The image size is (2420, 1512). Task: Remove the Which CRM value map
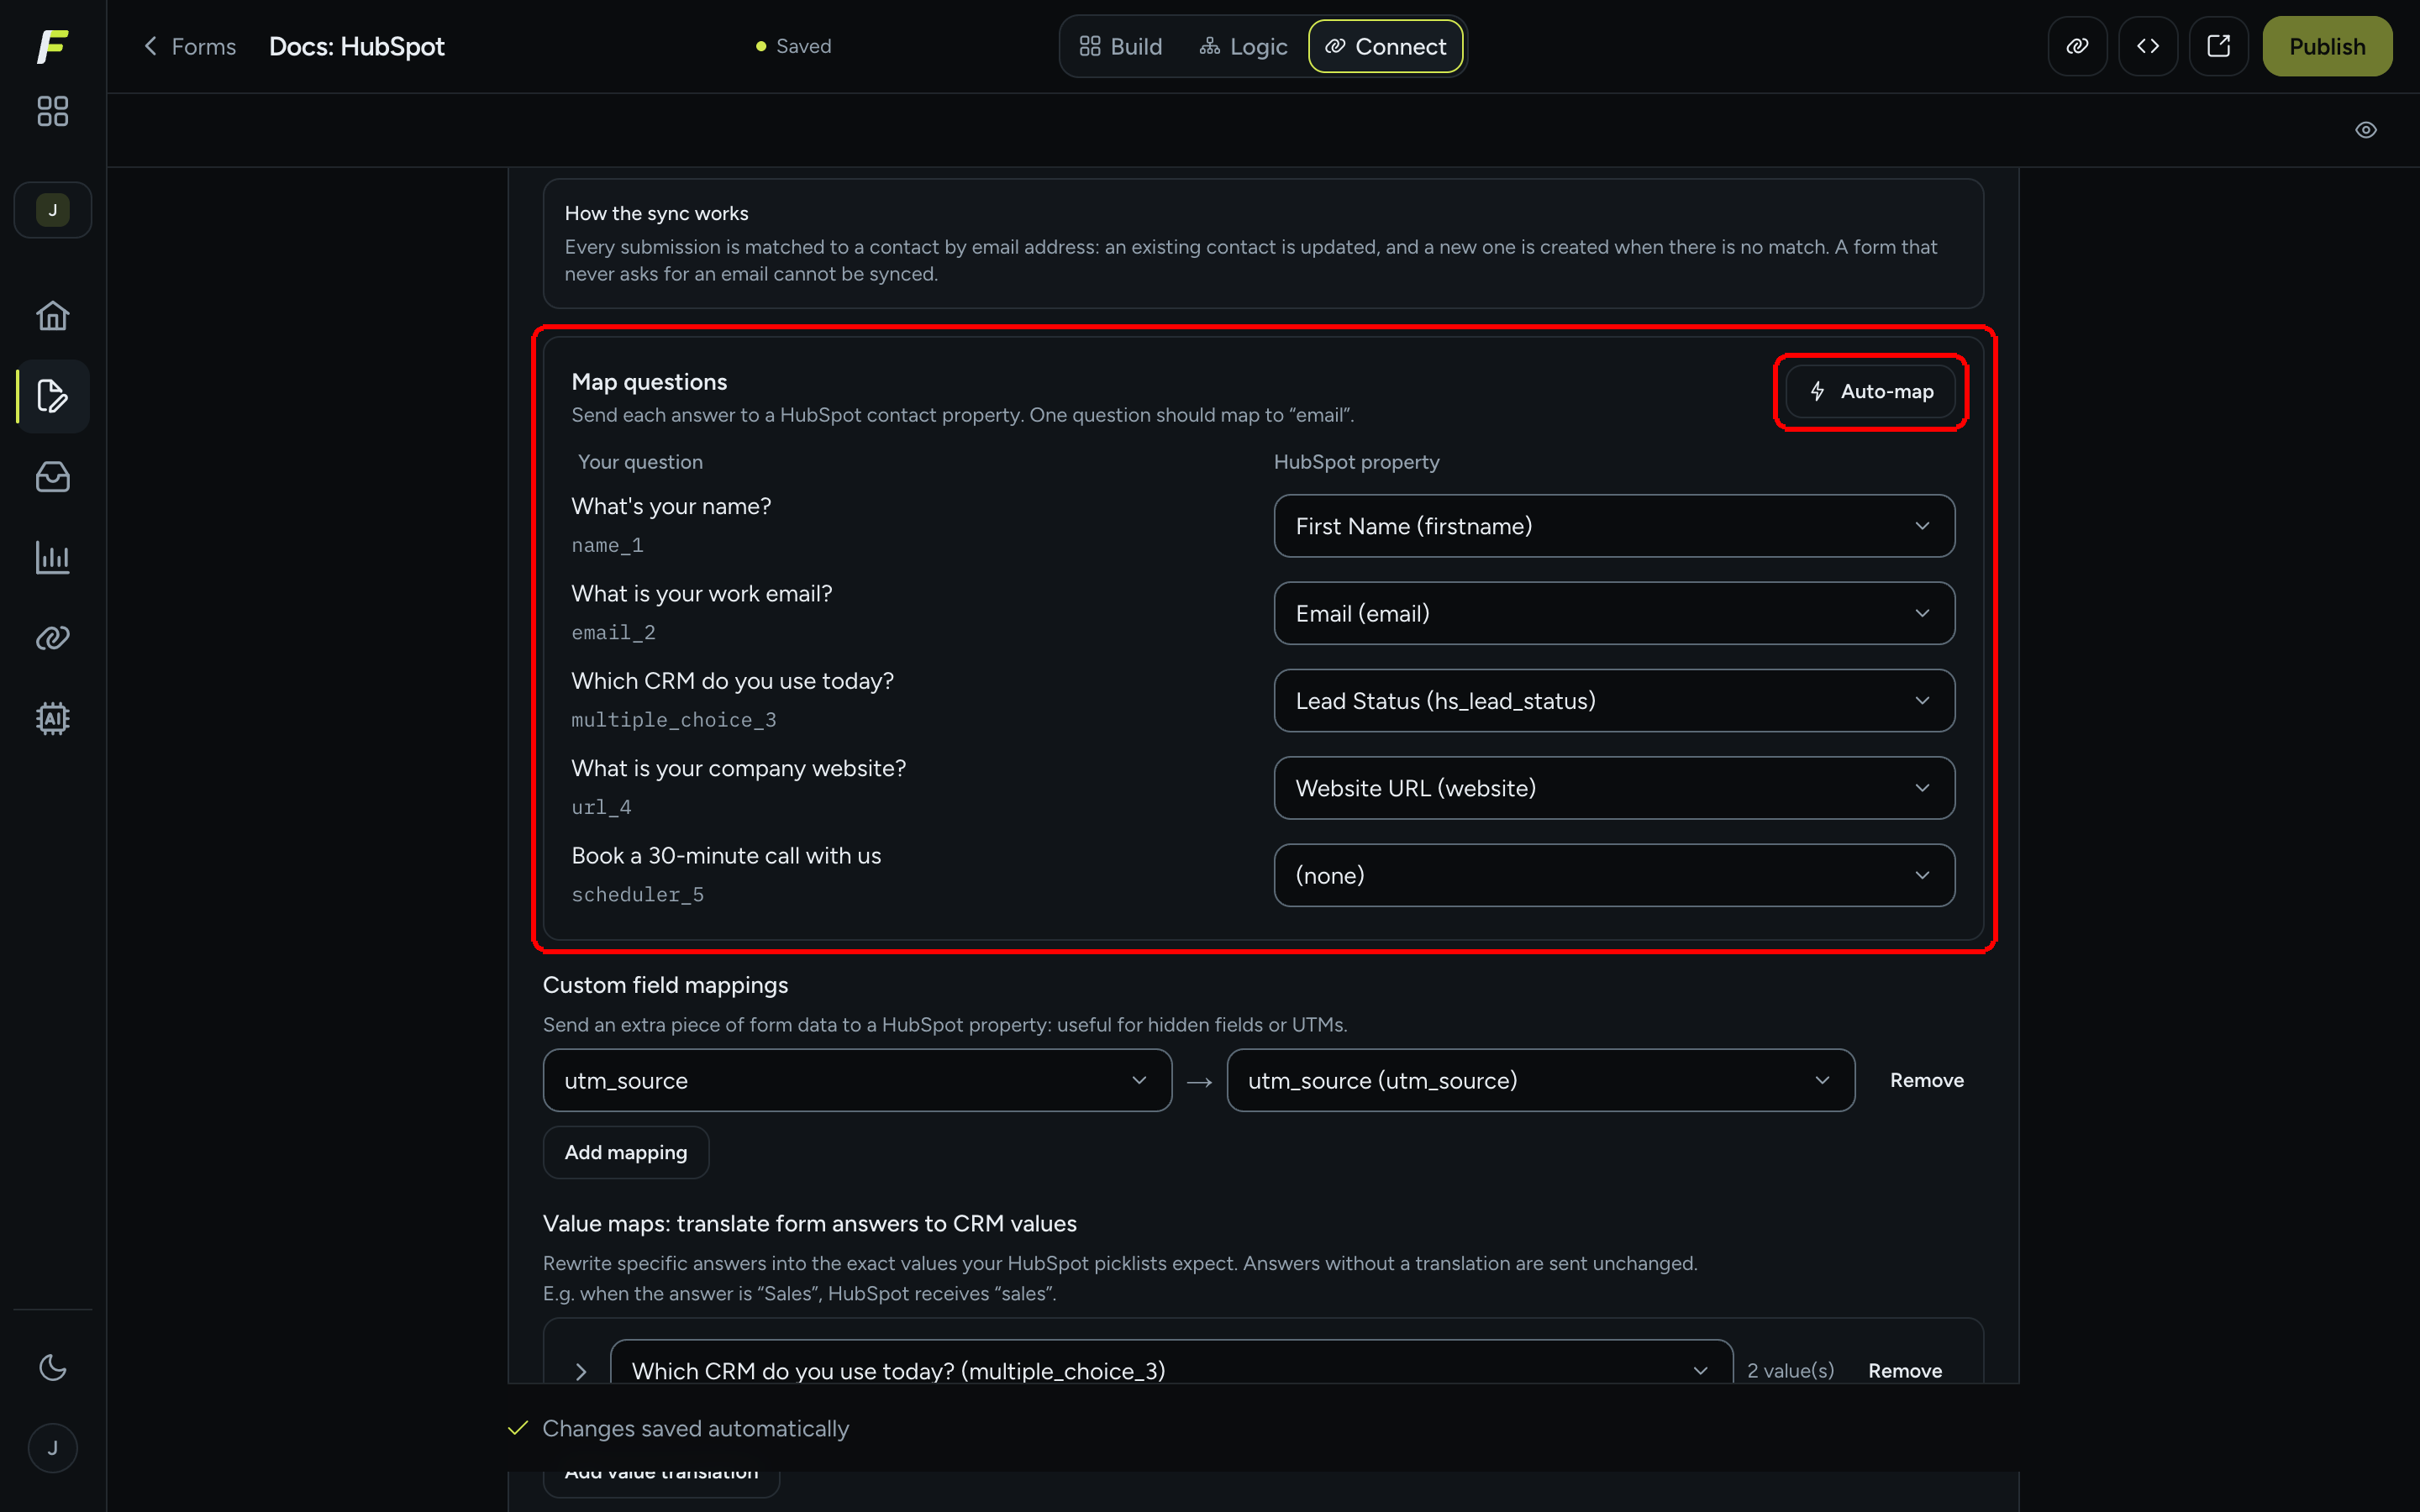(x=1904, y=1370)
